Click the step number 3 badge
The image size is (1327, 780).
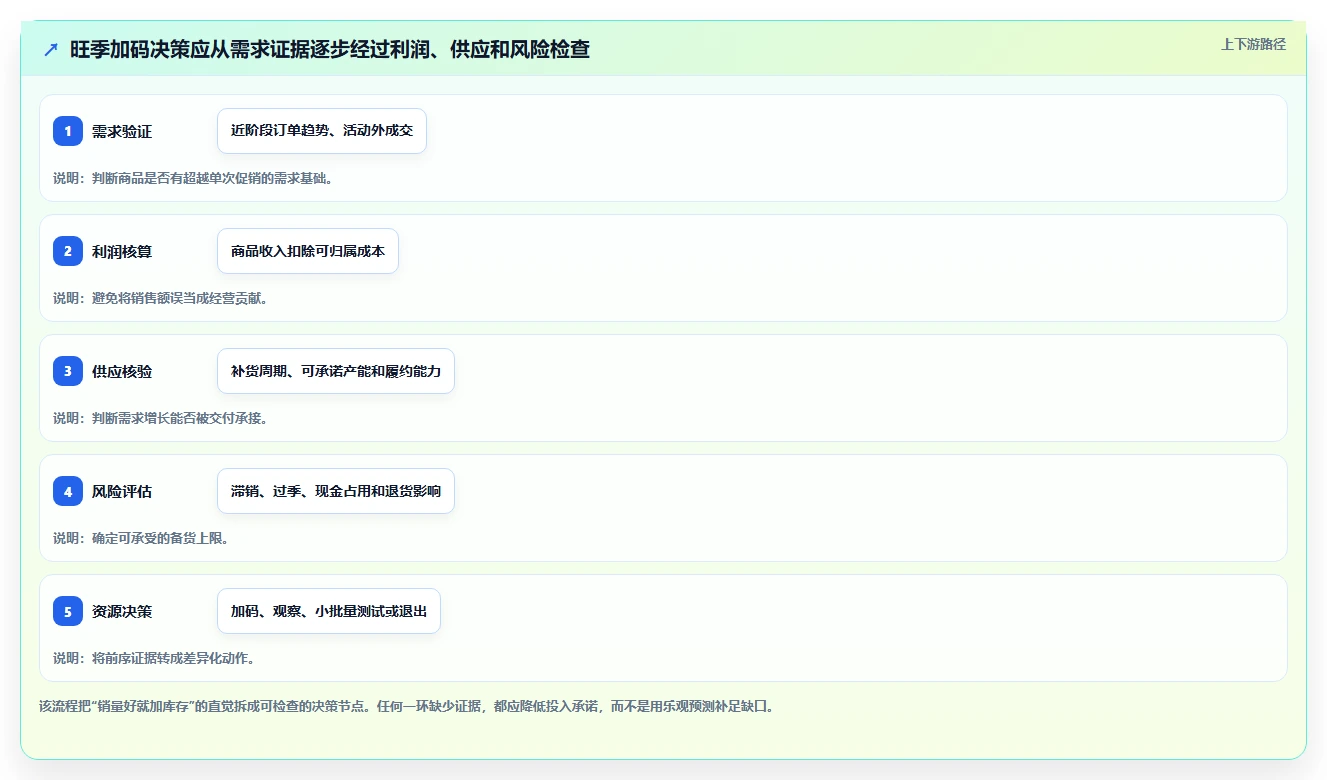(x=68, y=371)
